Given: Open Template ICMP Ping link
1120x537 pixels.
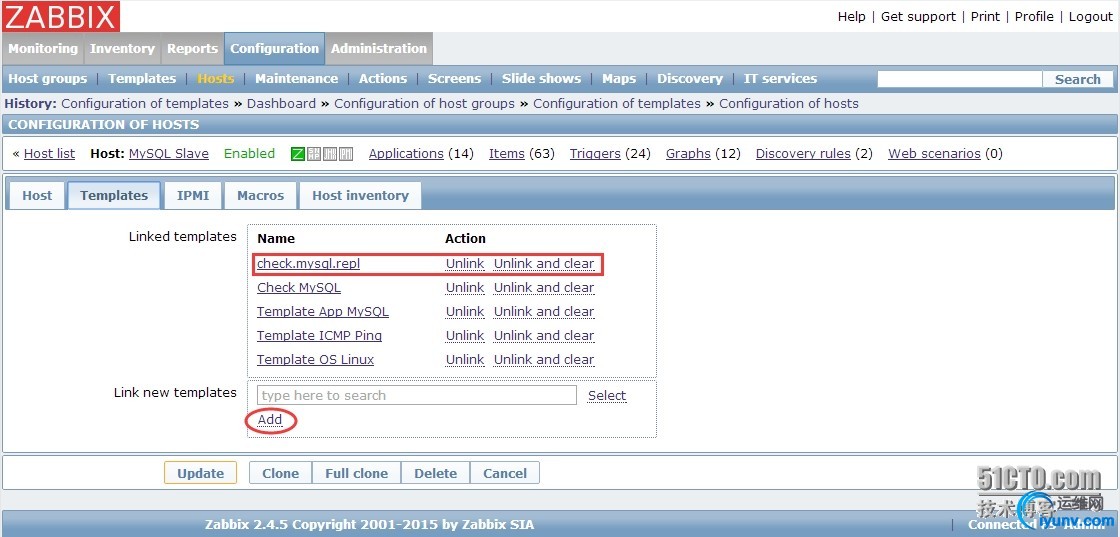Looking at the screenshot, I should pos(319,336).
